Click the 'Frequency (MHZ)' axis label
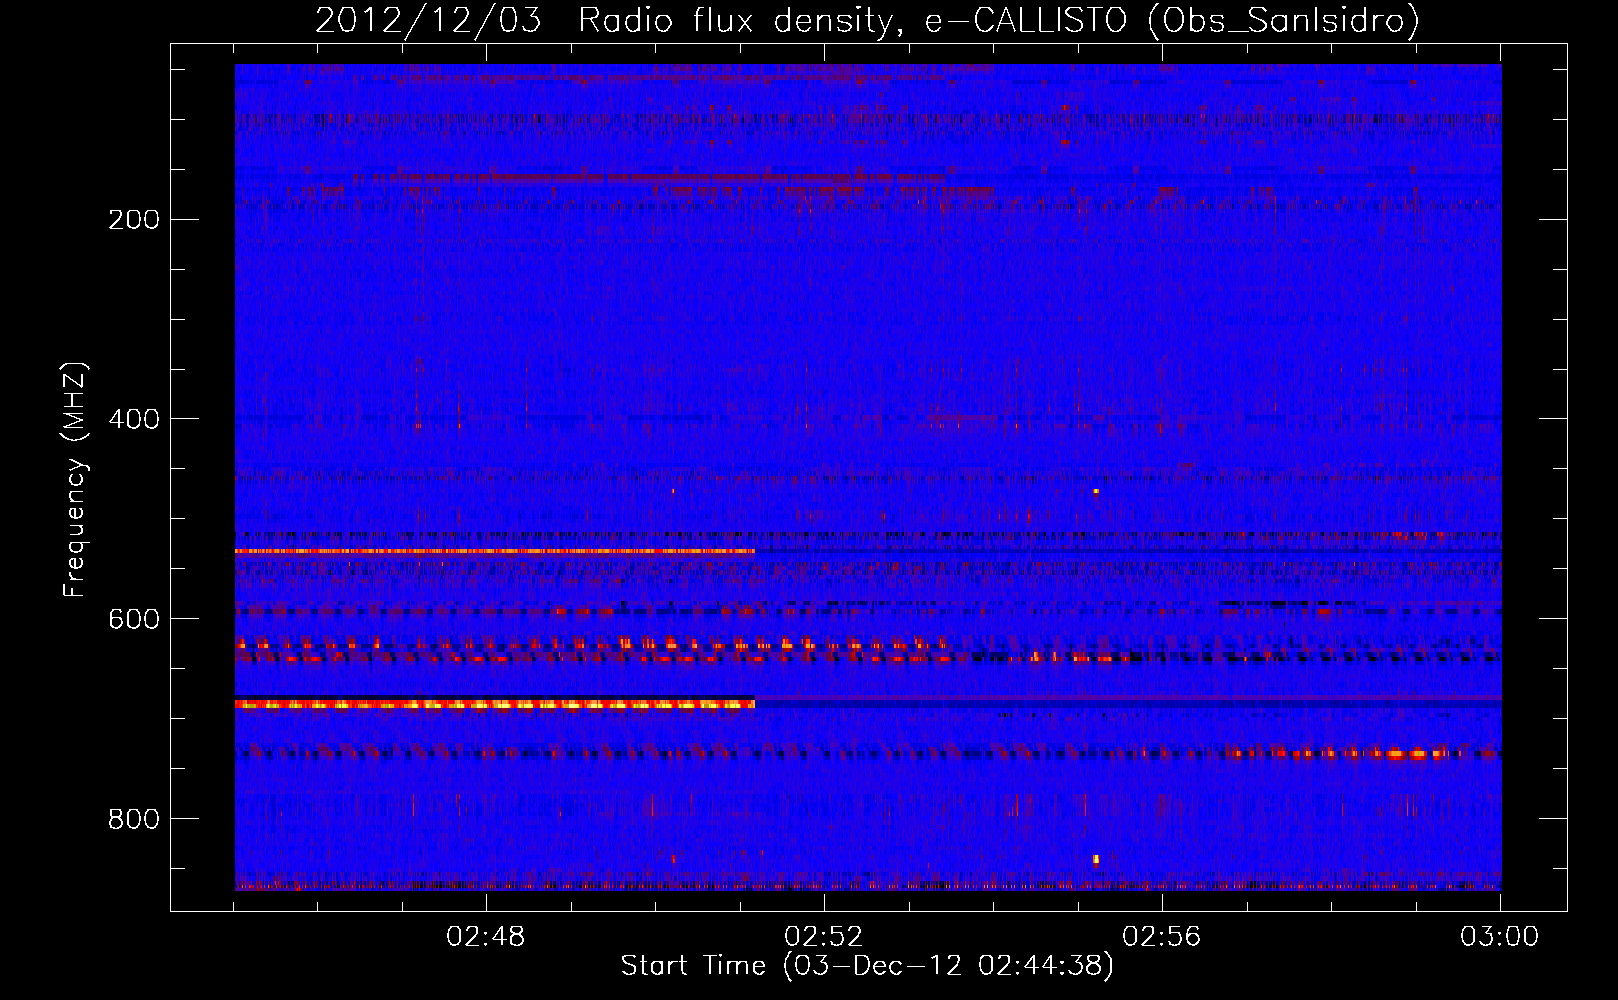This screenshot has height=1000, width=1618. click(75, 479)
